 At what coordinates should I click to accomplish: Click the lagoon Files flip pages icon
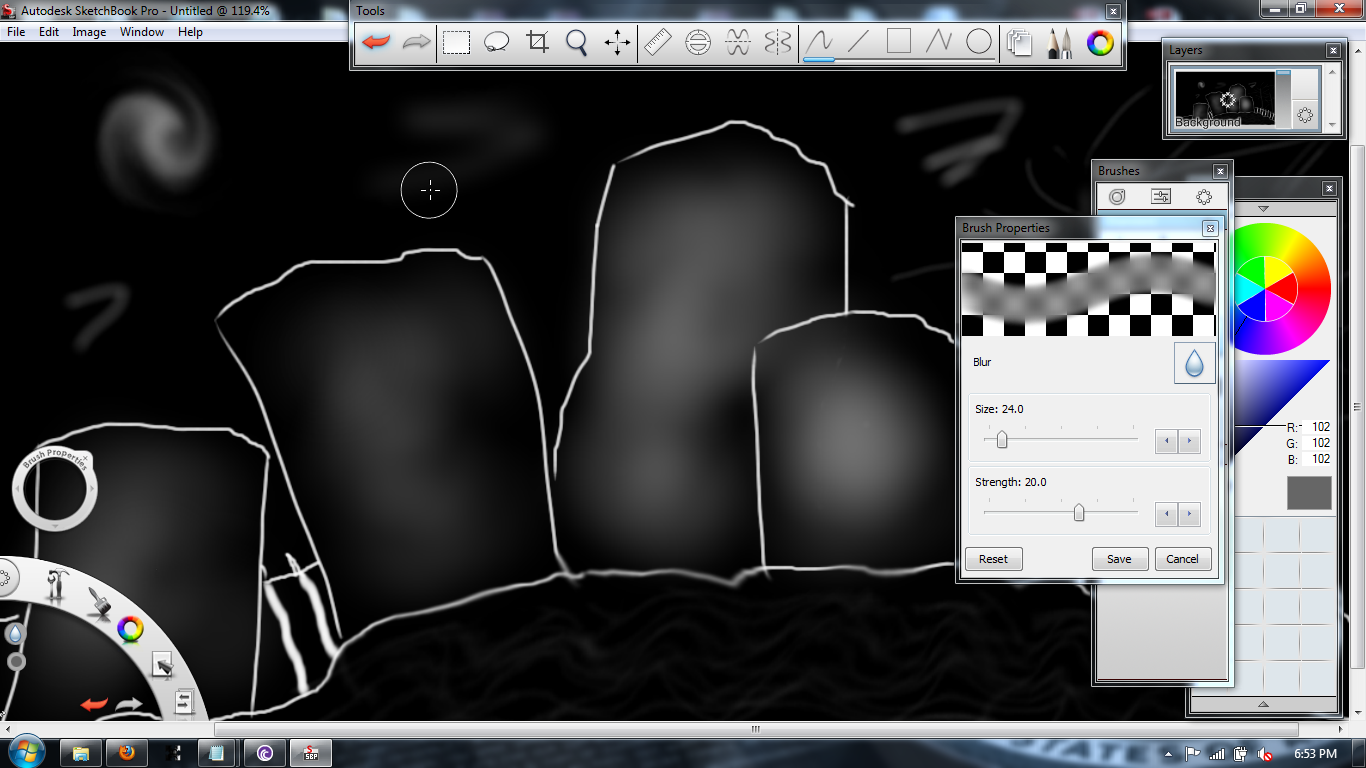click(x=183, y=702)
